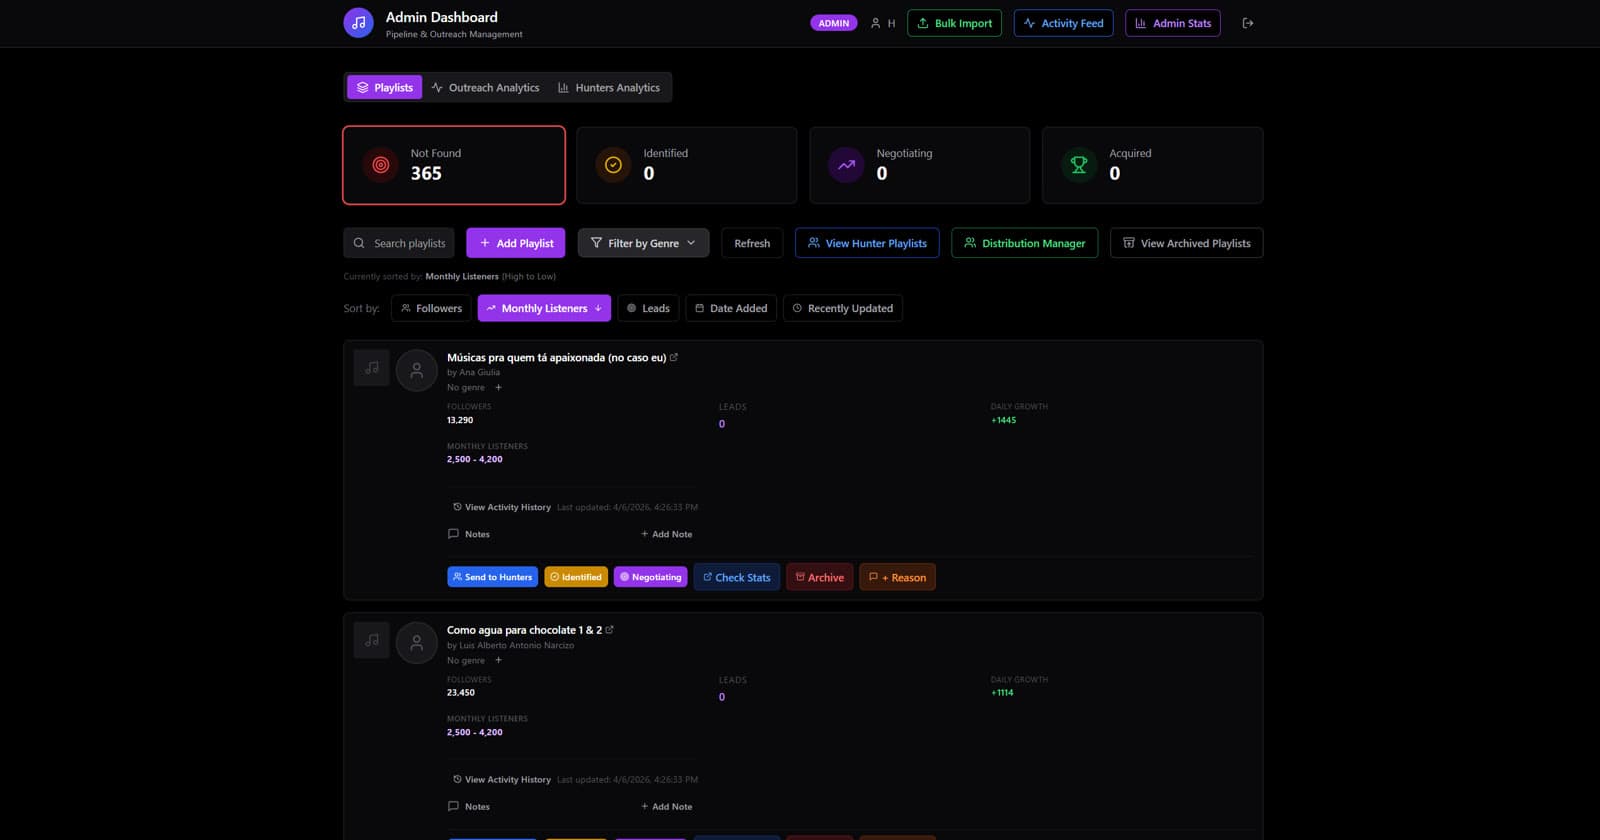This screenshot has height=840, width=1600.
Task: Click the checkmark icon on Identified card
Action: [x=613, y=165]
